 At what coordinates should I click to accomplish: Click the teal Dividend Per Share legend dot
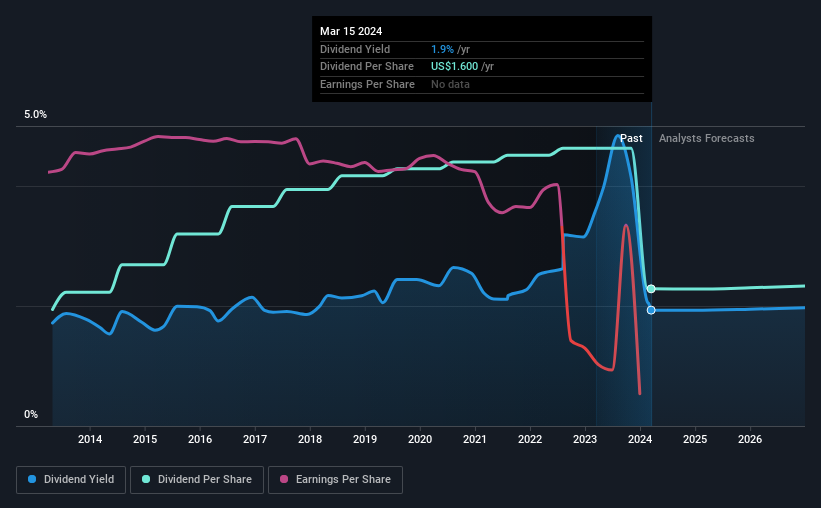(x=146, y=479)
